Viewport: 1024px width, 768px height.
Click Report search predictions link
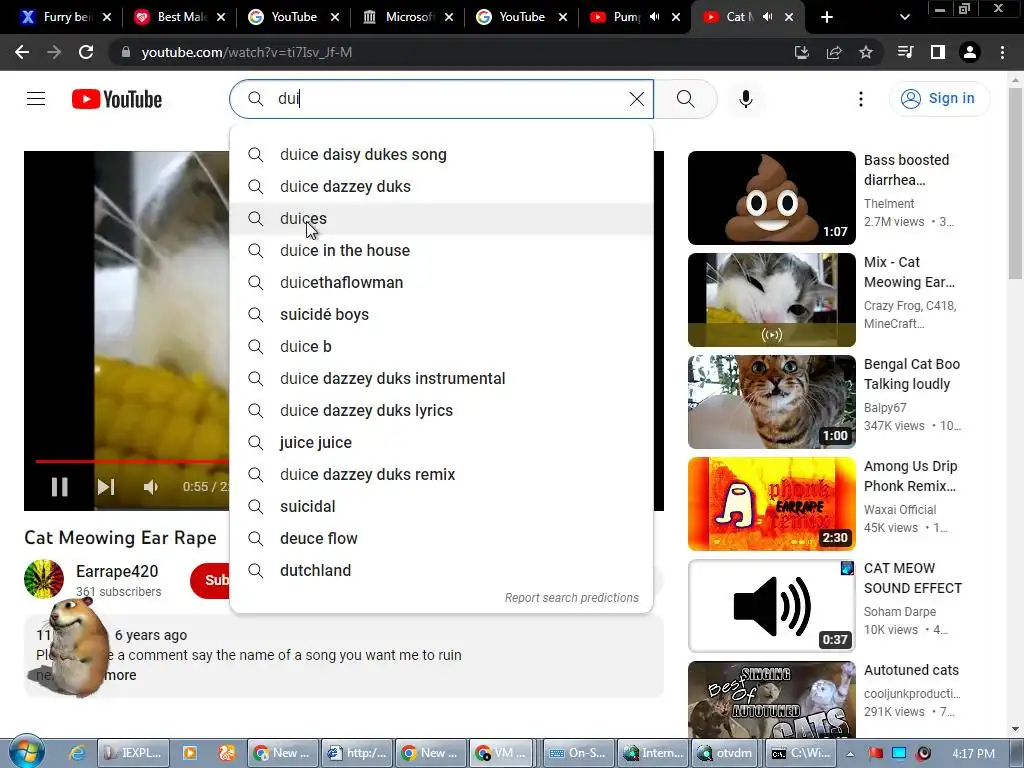tap(571, 598)
